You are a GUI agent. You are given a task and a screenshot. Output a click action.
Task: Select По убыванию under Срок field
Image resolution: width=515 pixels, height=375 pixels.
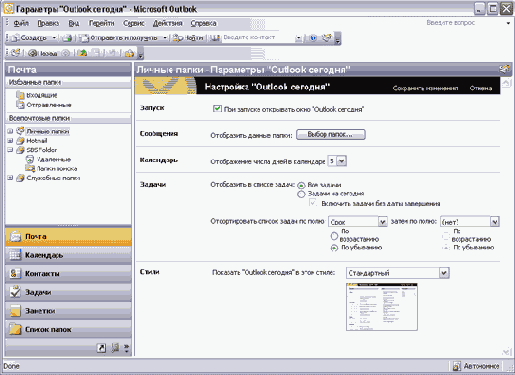(x=334, y=248)
